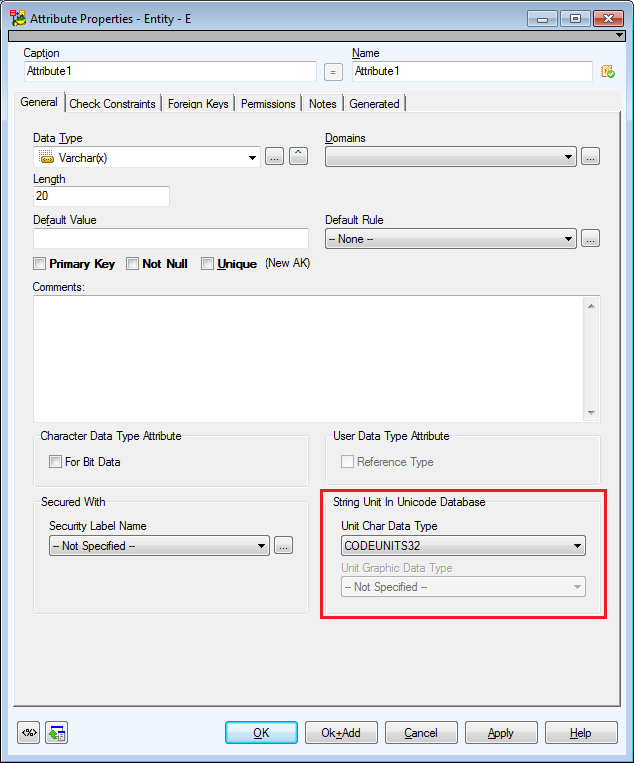Click the application icon in the title bar
634x763 pixels.
(x=18, y=18)
